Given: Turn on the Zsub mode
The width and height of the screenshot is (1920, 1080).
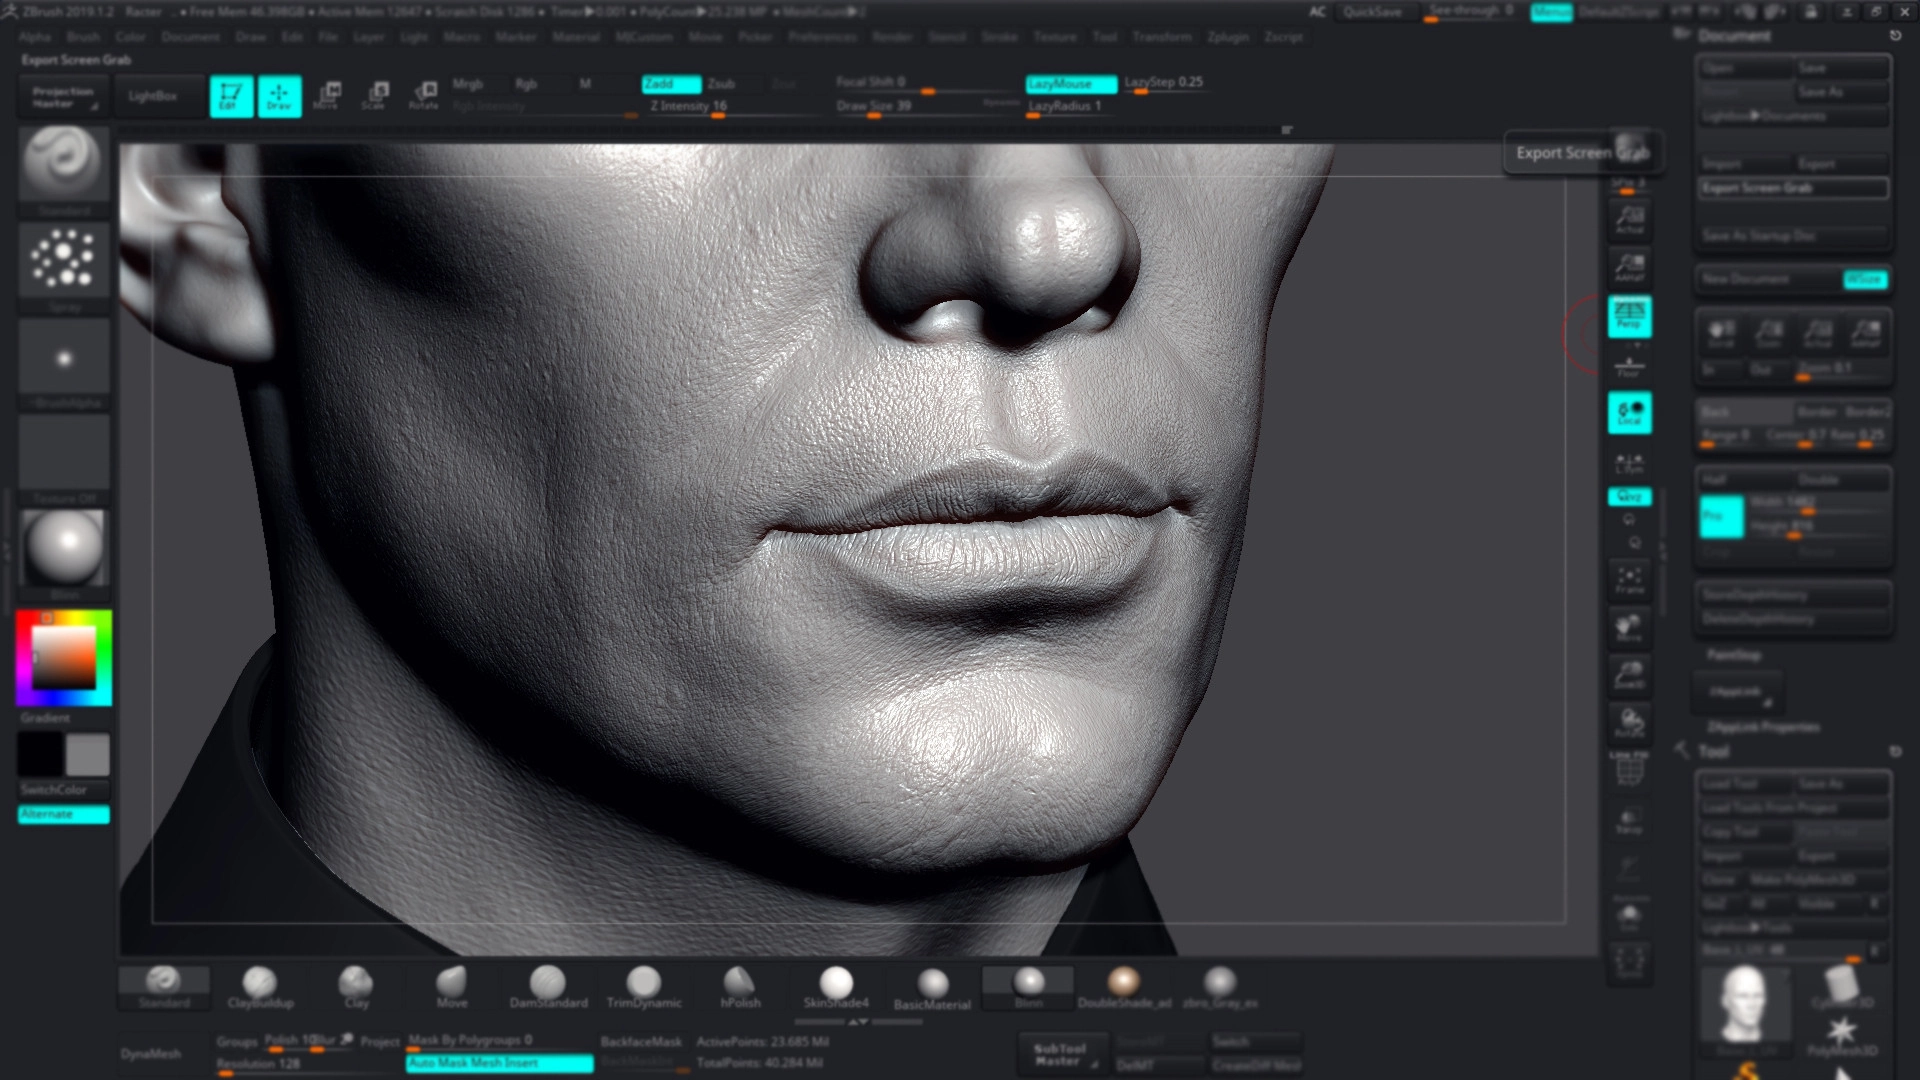Looking at the screenshot, I should tap(722, 84).
